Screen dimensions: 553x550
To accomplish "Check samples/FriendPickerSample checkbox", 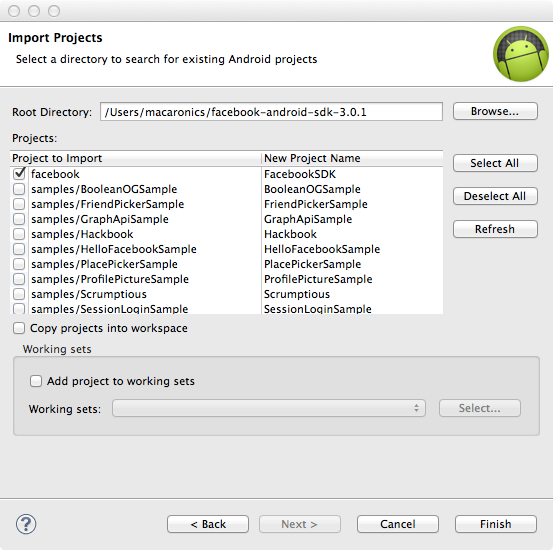I will click(x=19, y=204).
